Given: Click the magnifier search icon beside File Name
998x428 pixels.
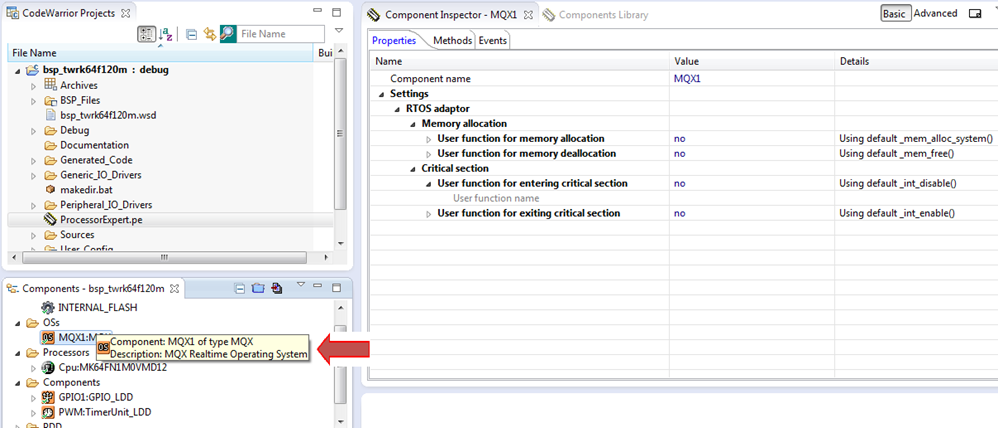Looking at the screenshot, I should coord(228,34).
